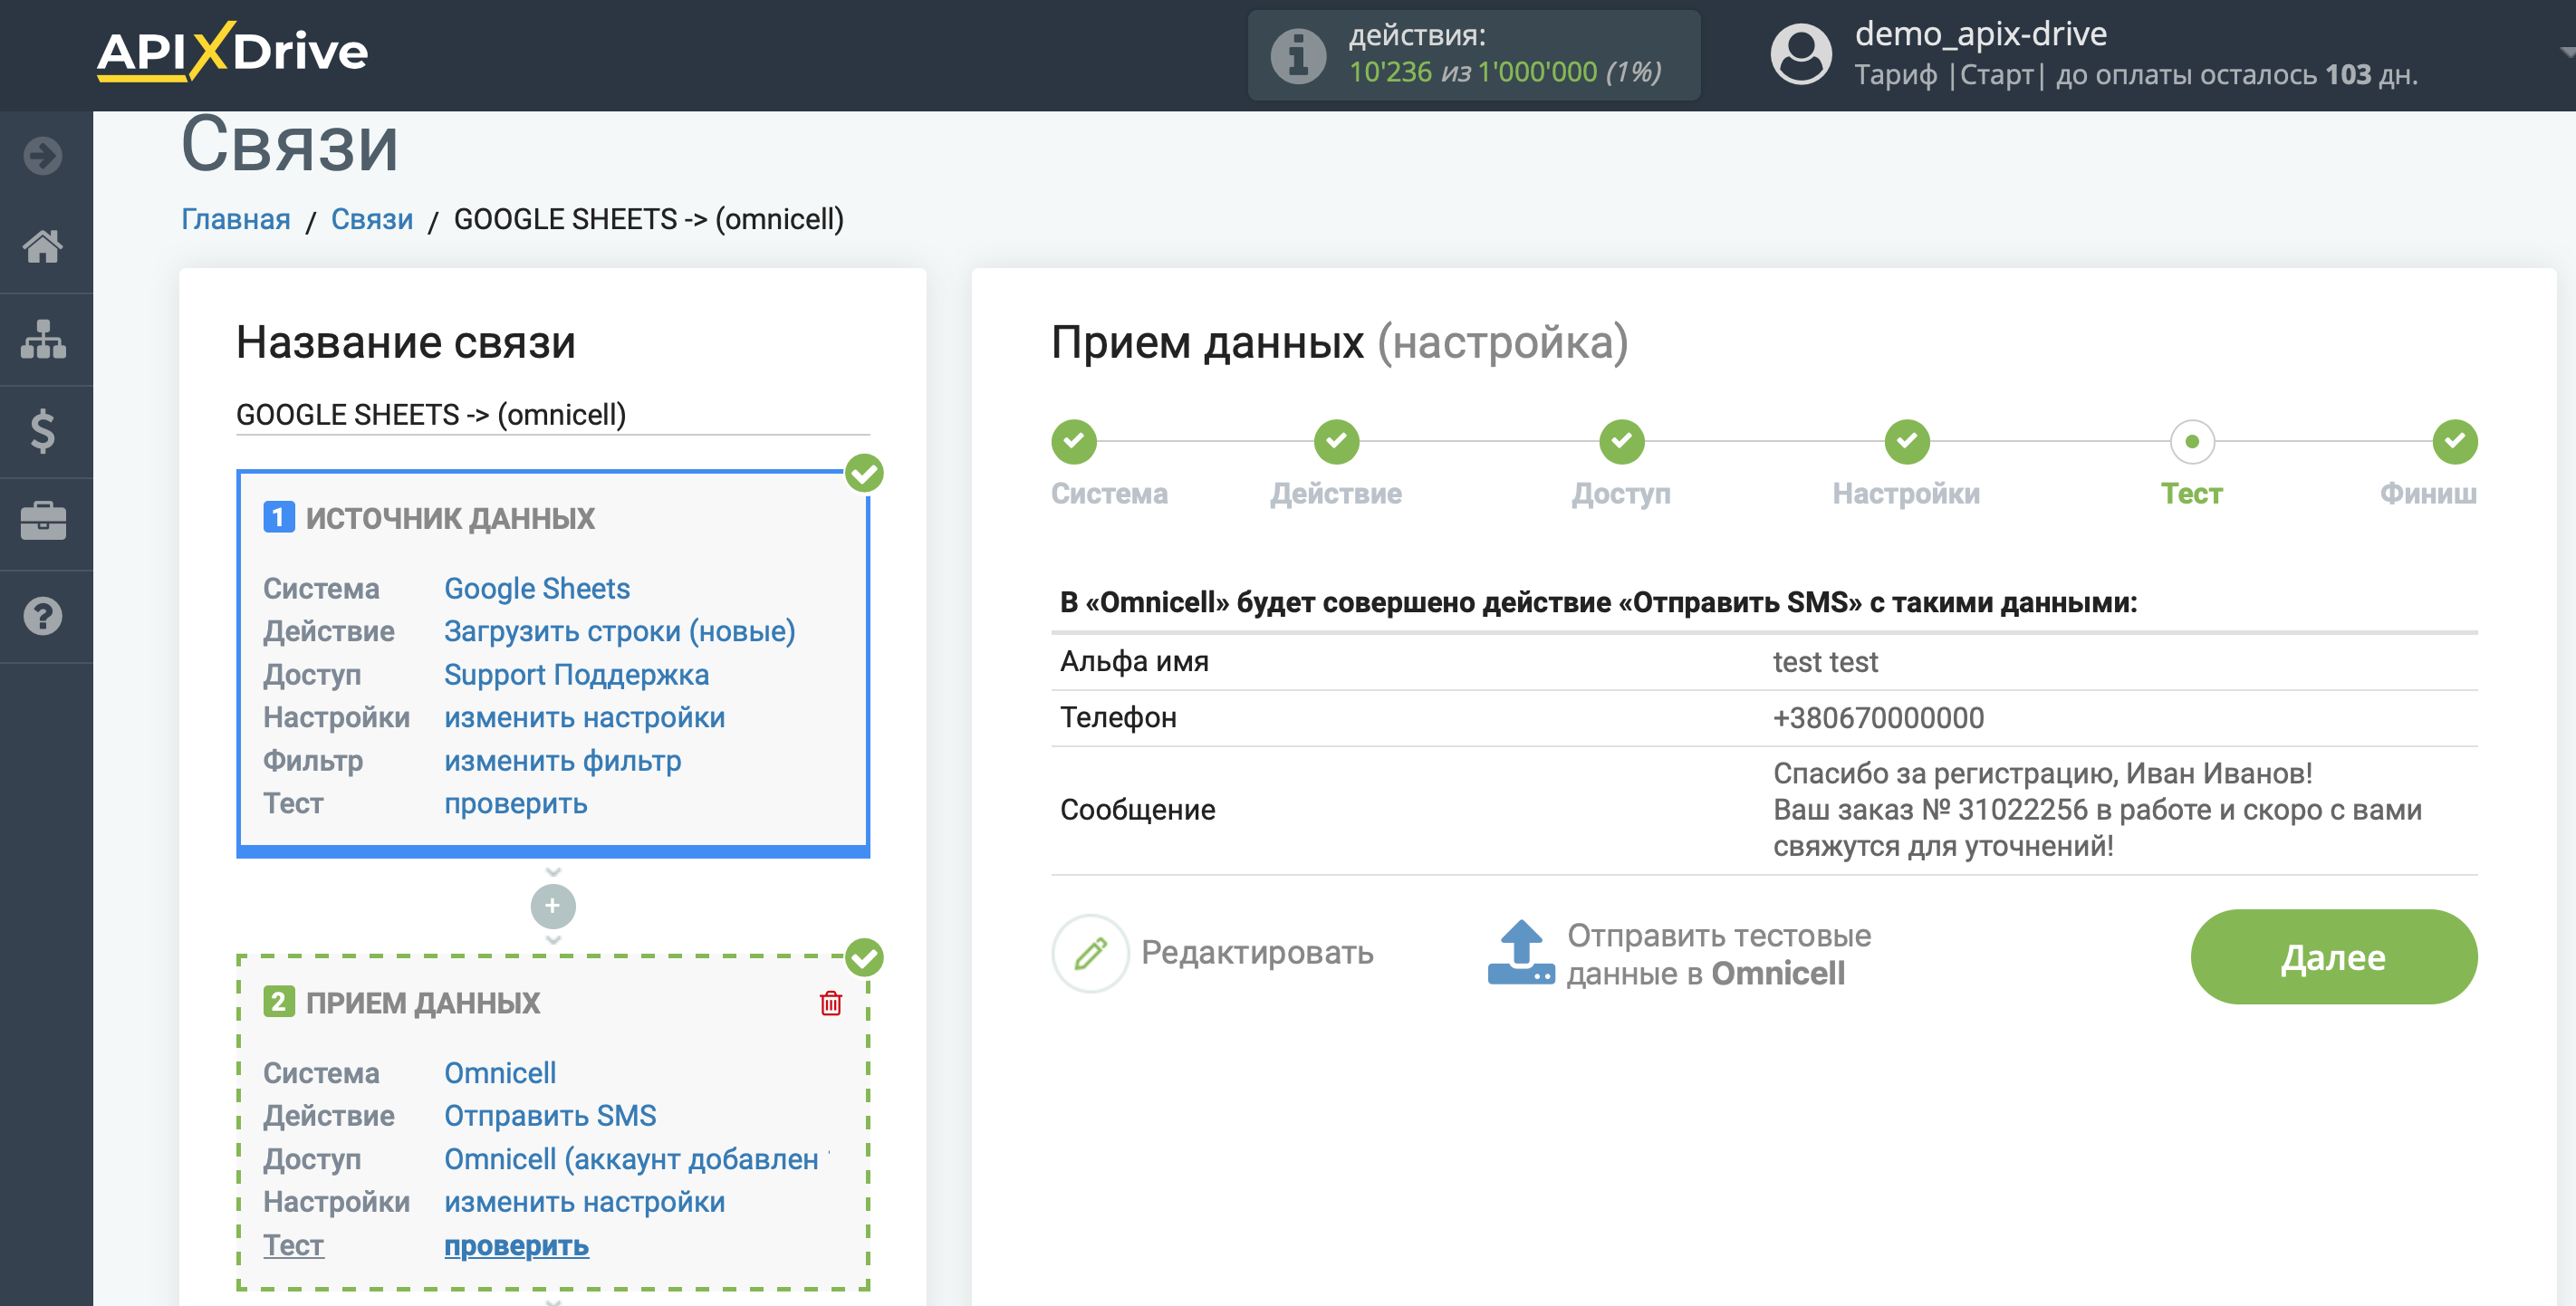Add a block with the plus circle
Viewport: 2576px width, 1306px height.
552,906
